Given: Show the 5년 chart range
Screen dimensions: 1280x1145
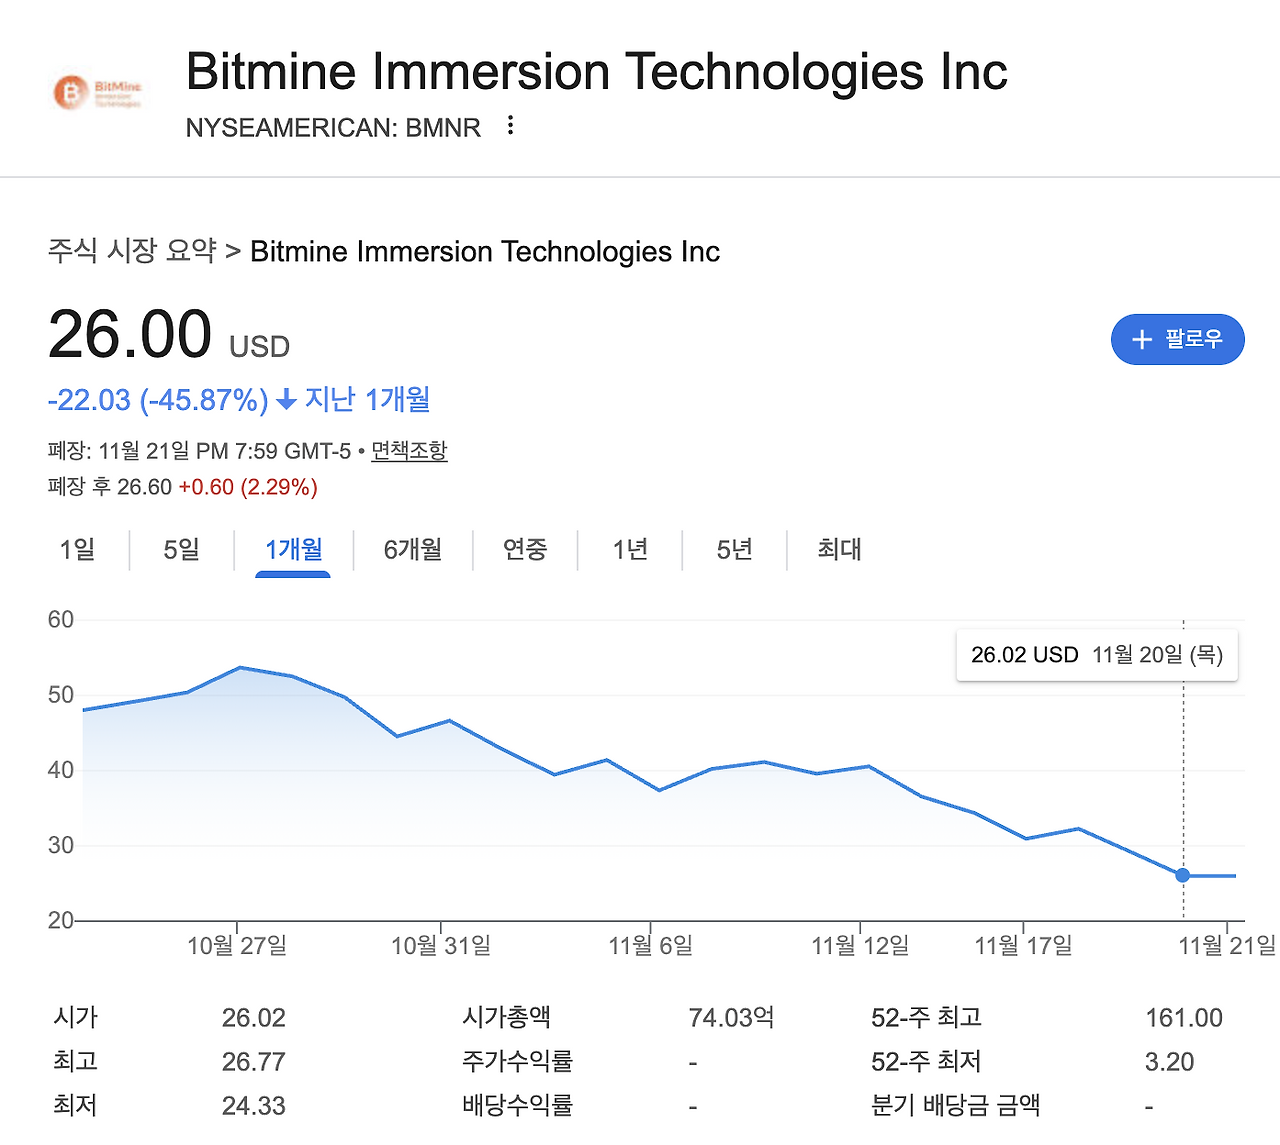Looking at the screenshot, I should click(734, 550).
